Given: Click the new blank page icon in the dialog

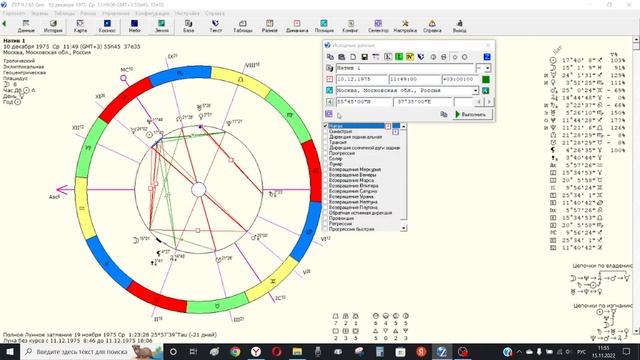Looking at the screenshot, I should click(x=353, y=57).
